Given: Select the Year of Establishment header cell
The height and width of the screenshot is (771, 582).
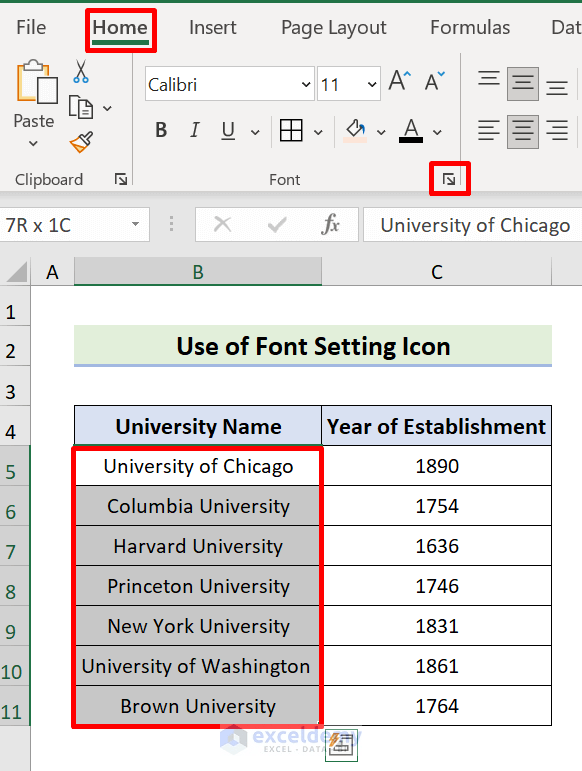Looking at the screenshot, I should (436, 426).
